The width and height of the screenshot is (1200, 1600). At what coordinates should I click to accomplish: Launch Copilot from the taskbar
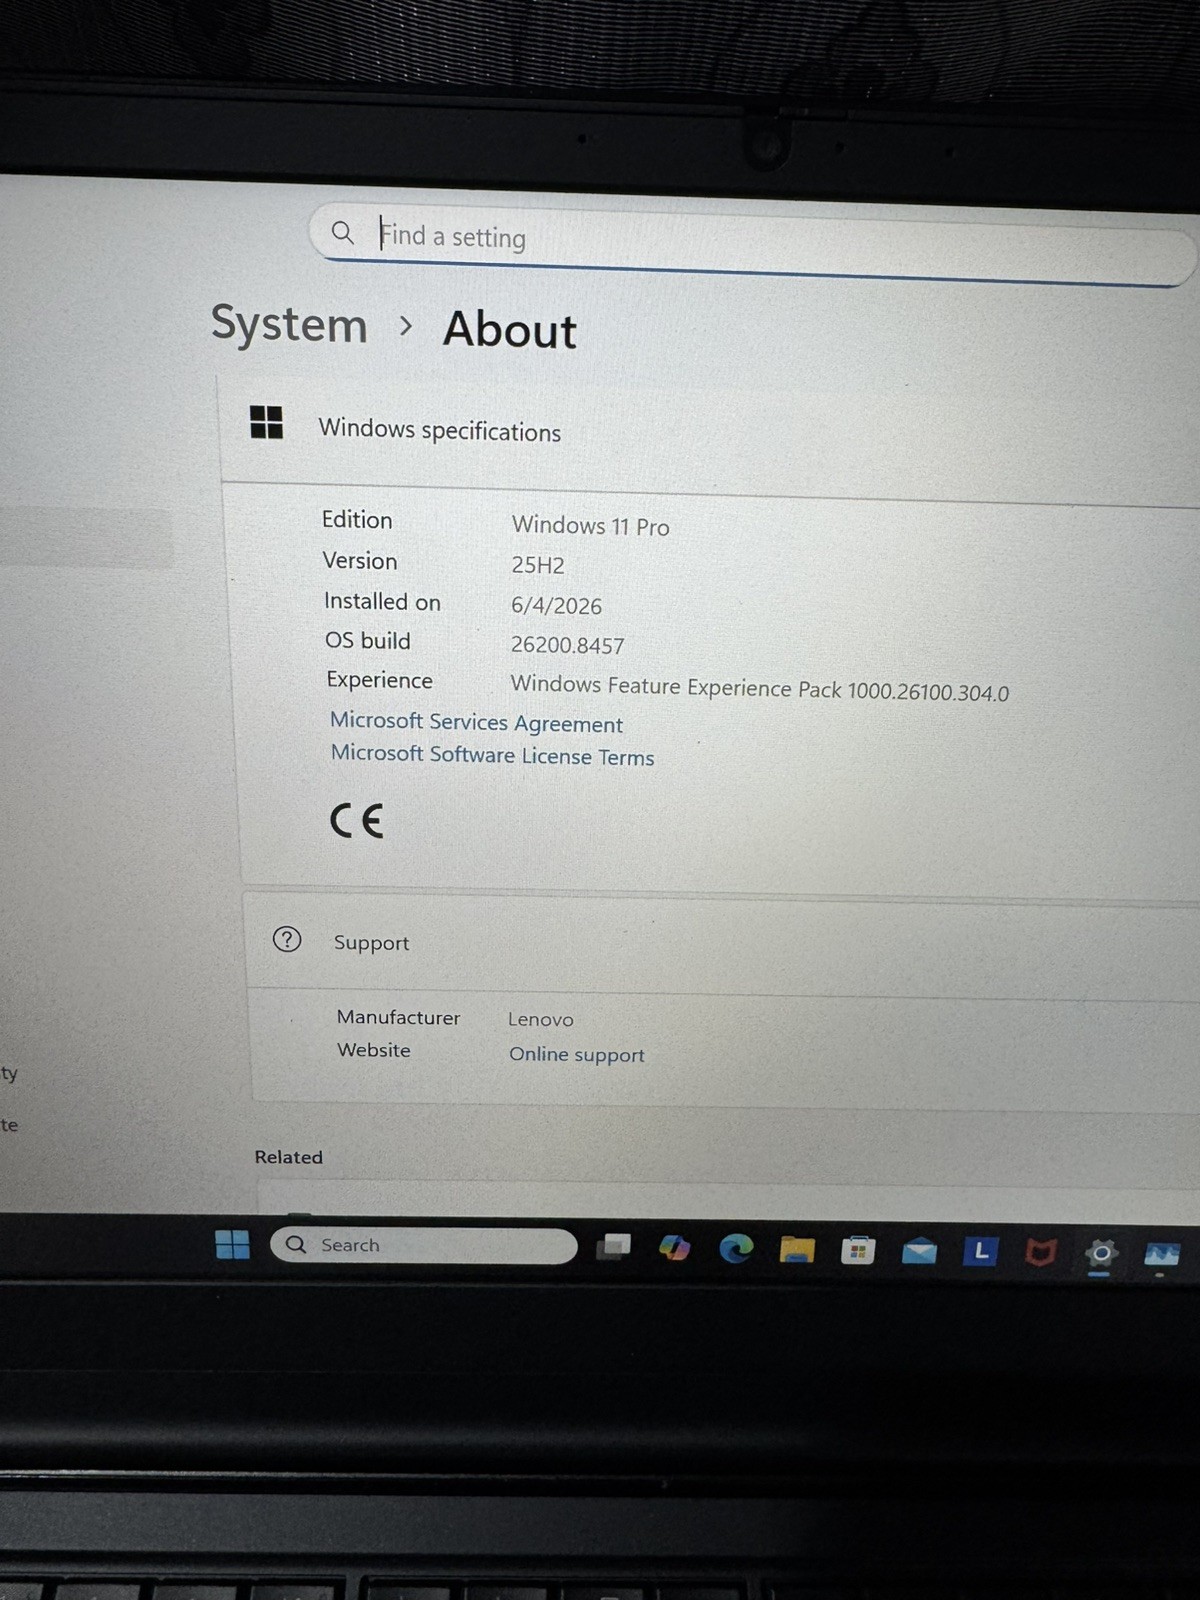click(675, 1247)
